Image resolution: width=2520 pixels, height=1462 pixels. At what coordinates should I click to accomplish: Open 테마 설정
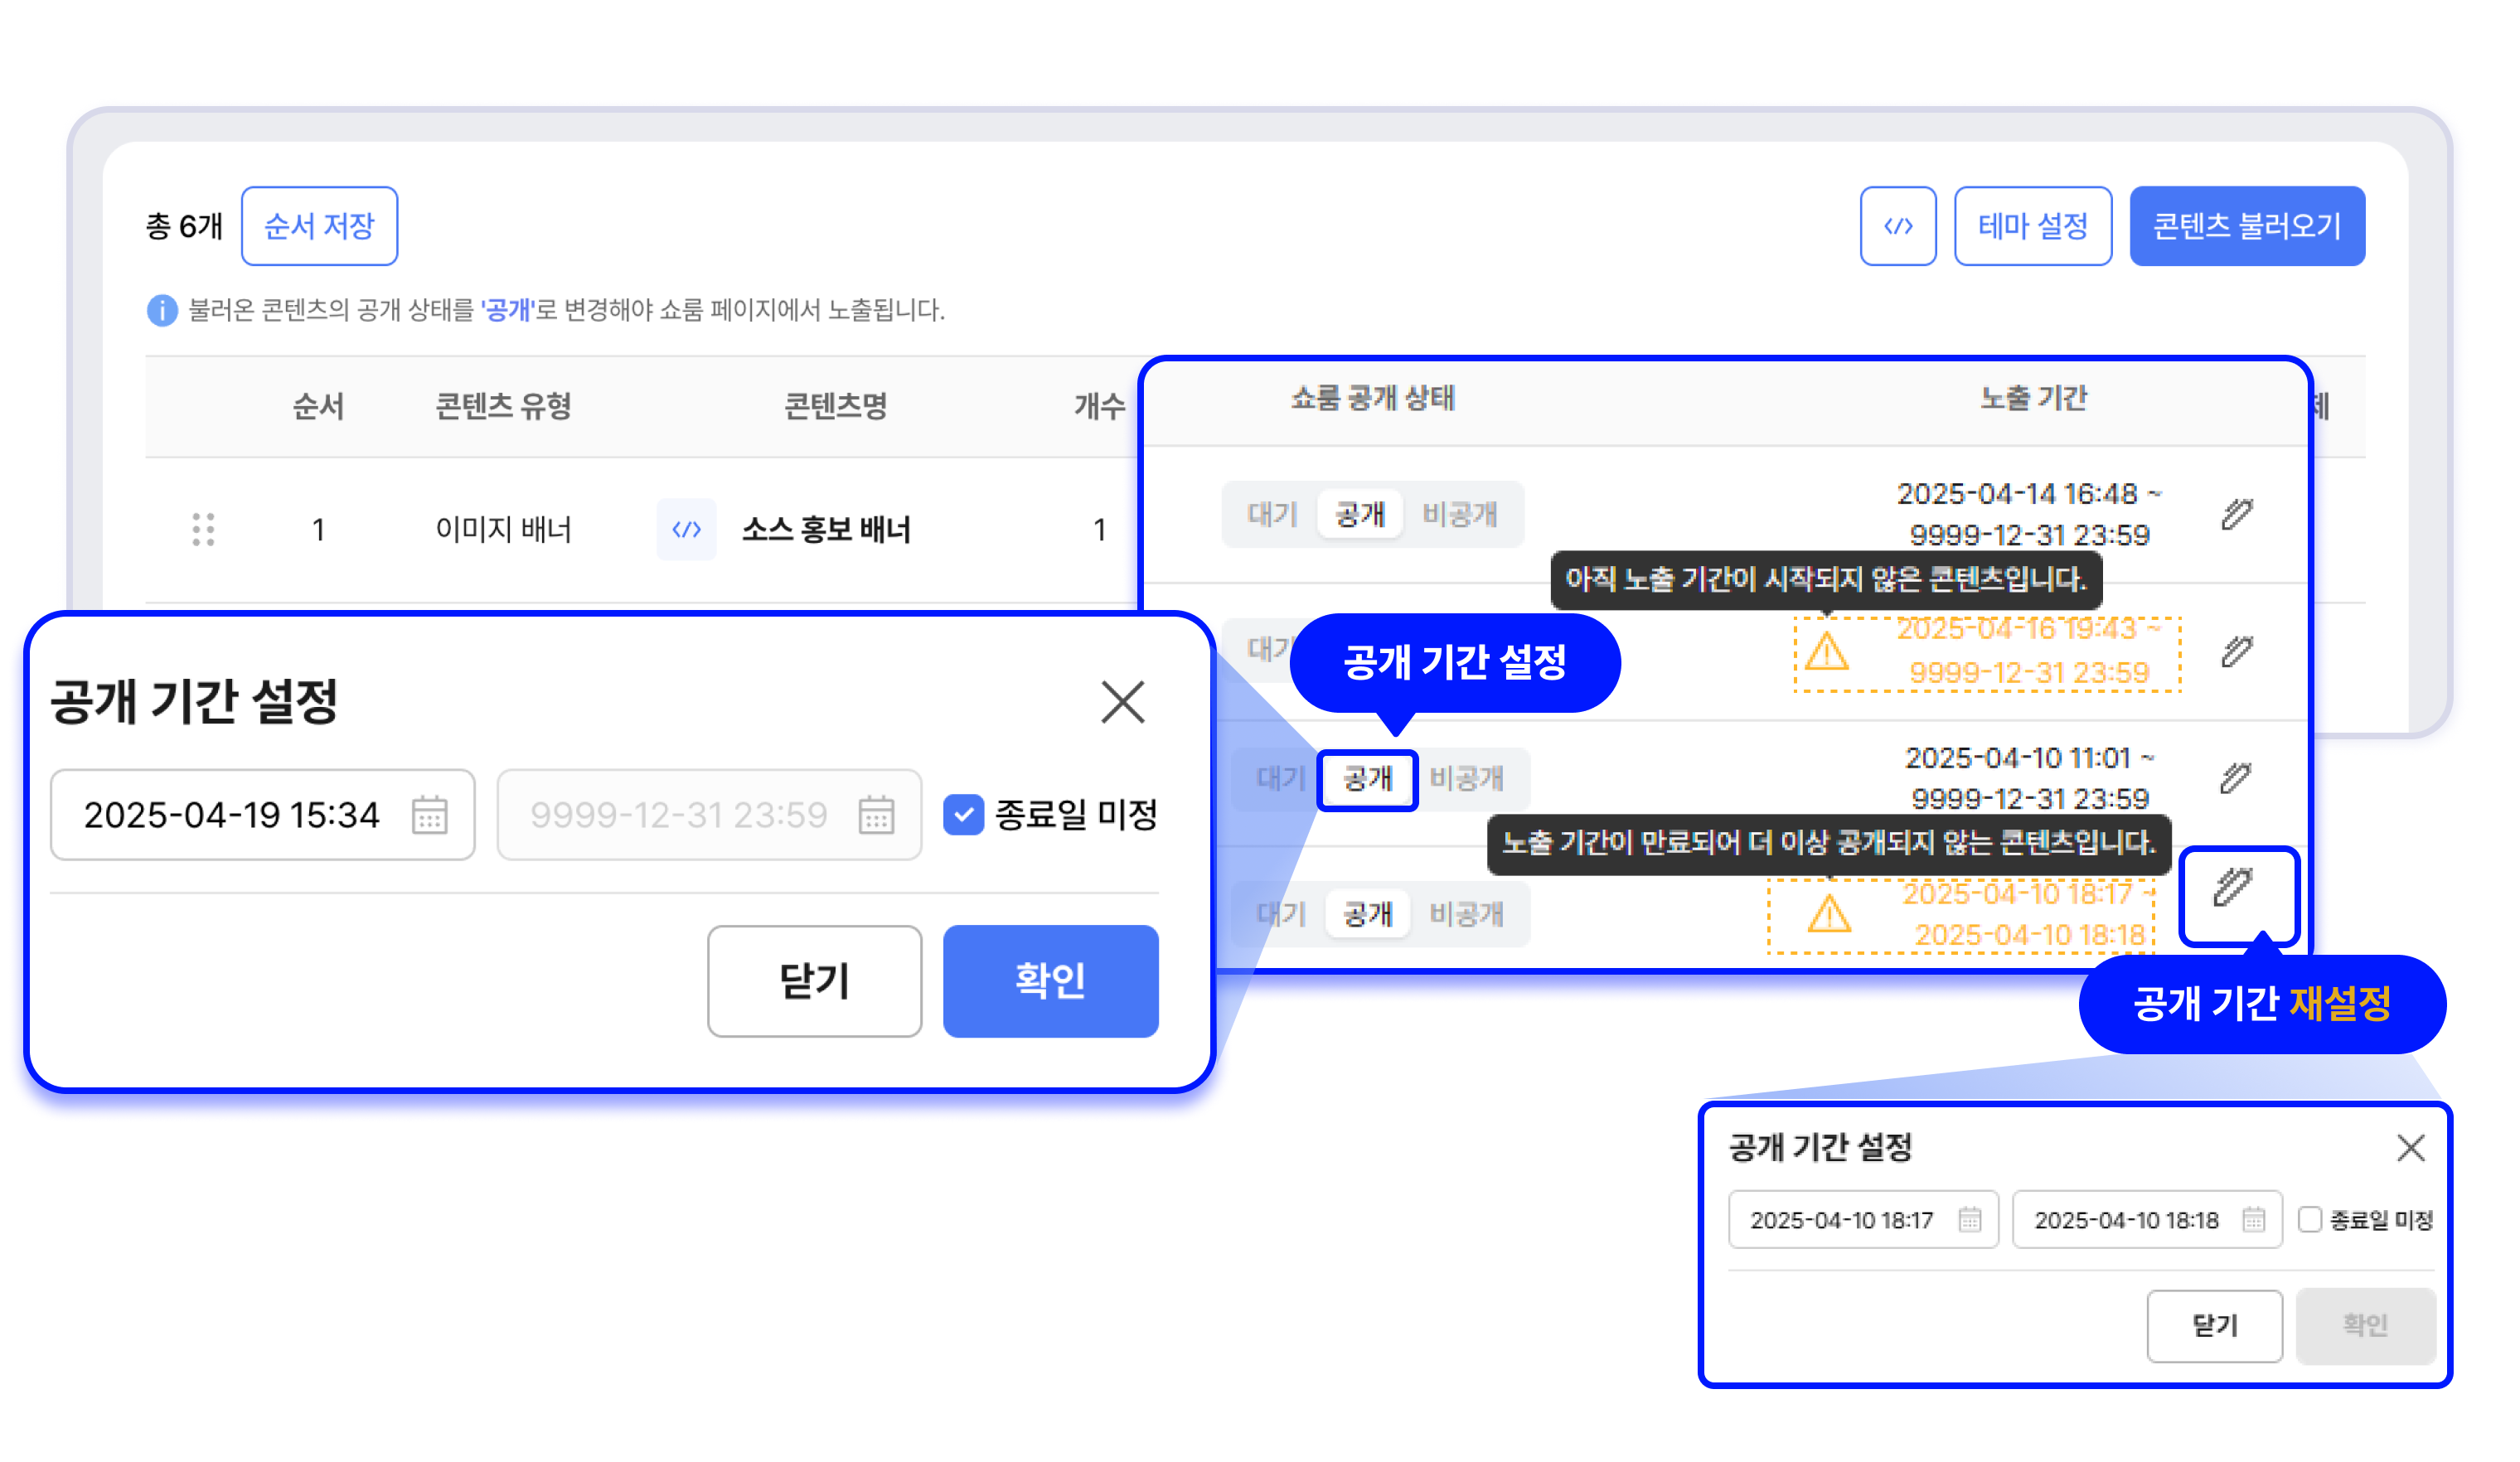click(2032, 226)
